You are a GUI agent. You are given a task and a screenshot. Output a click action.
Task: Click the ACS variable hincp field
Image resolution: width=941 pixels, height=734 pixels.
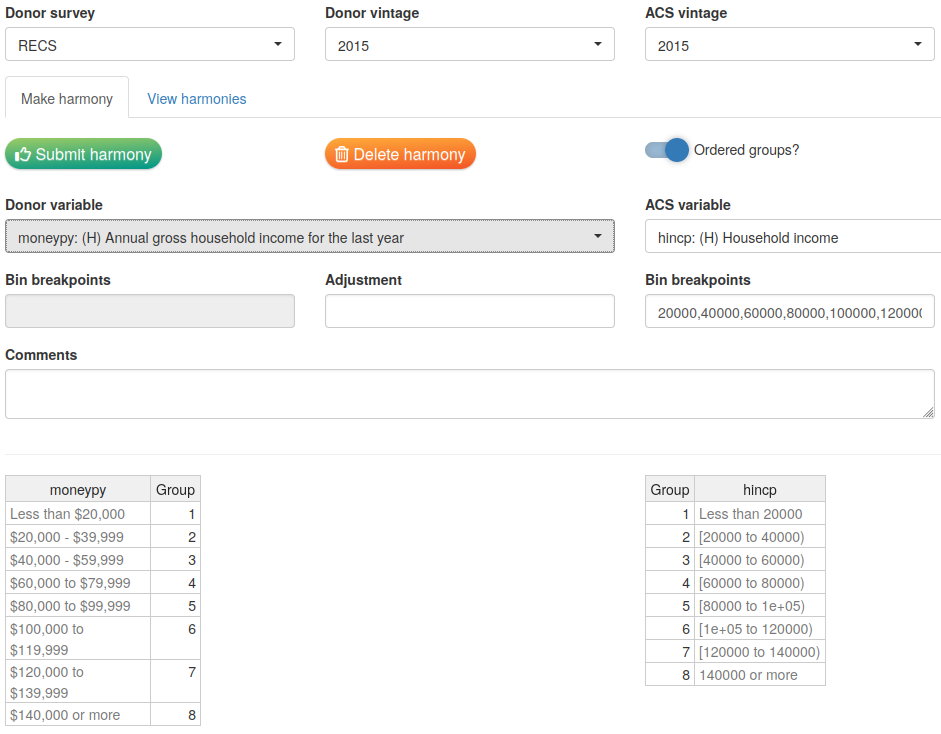(793, 236)
